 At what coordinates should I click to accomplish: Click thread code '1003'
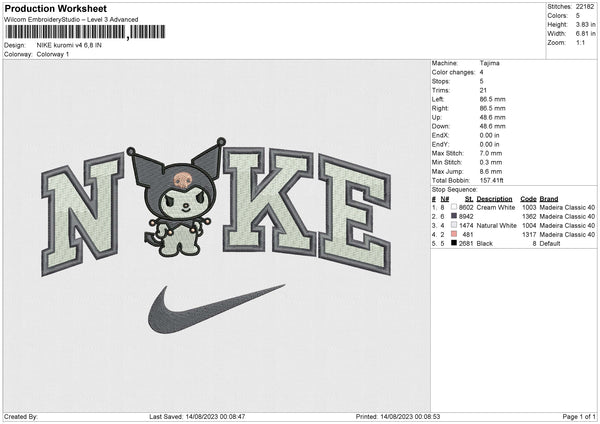click(529, 207)
